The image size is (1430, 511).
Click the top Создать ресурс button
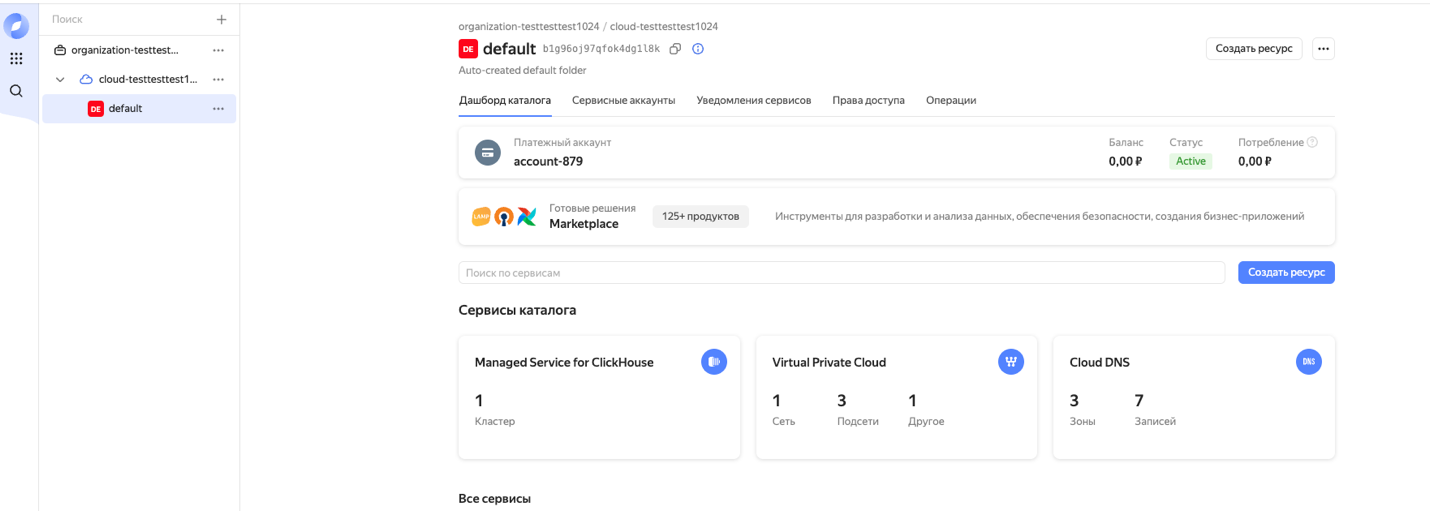[1254, 48]
